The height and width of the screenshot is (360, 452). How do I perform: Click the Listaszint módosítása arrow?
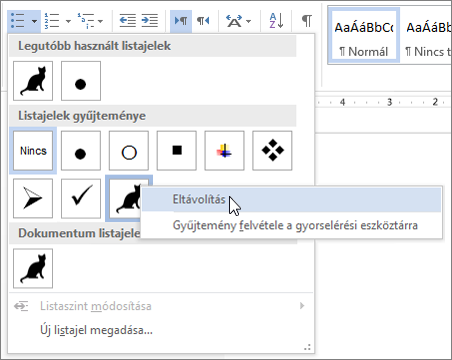coord(302,306)
